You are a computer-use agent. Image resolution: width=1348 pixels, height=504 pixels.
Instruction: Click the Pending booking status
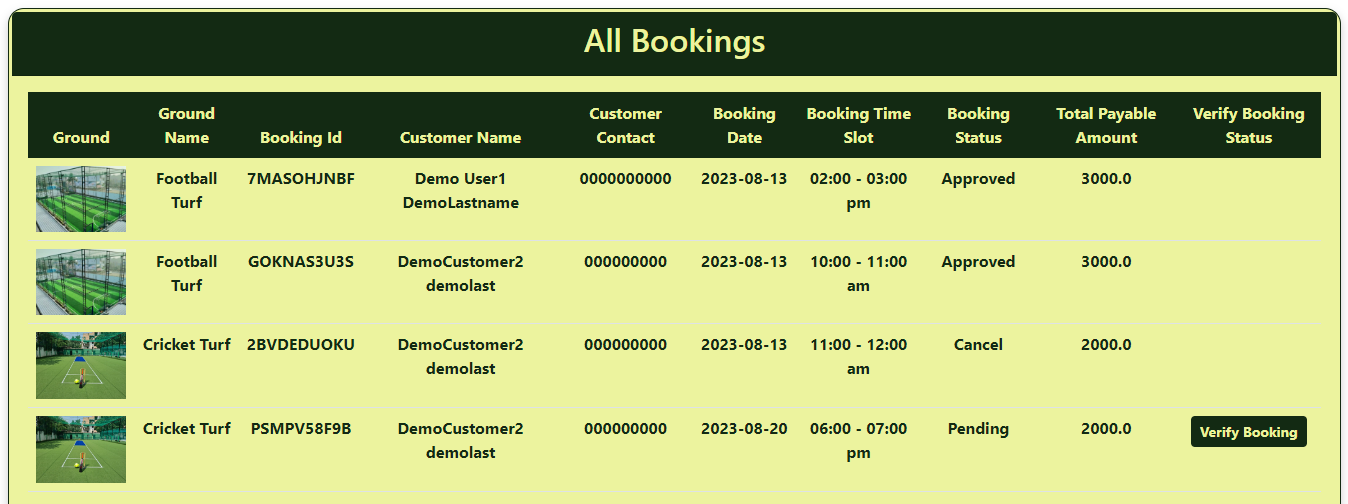pos(978,429)
